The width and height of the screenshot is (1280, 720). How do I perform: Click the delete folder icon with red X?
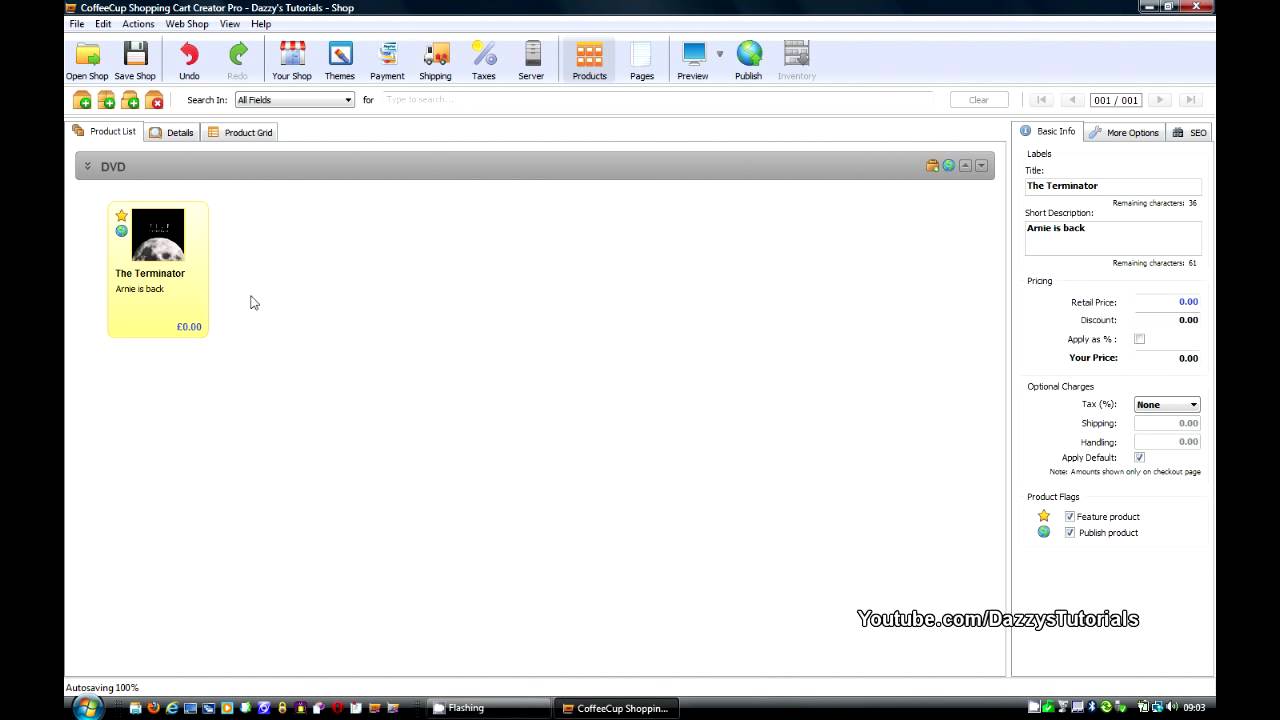pos(154,100)
